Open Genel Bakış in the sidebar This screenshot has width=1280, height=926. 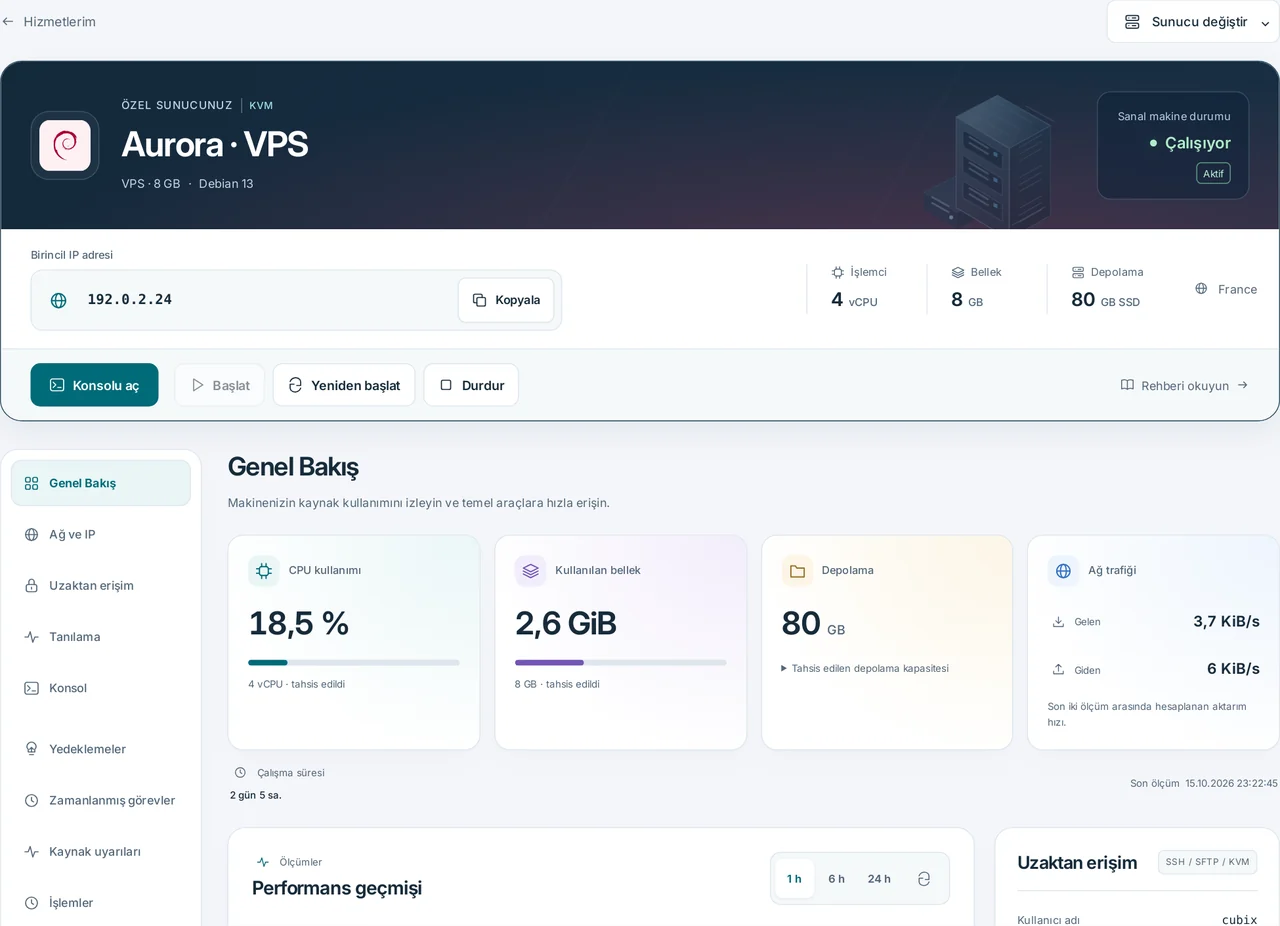tap(101, 483)
